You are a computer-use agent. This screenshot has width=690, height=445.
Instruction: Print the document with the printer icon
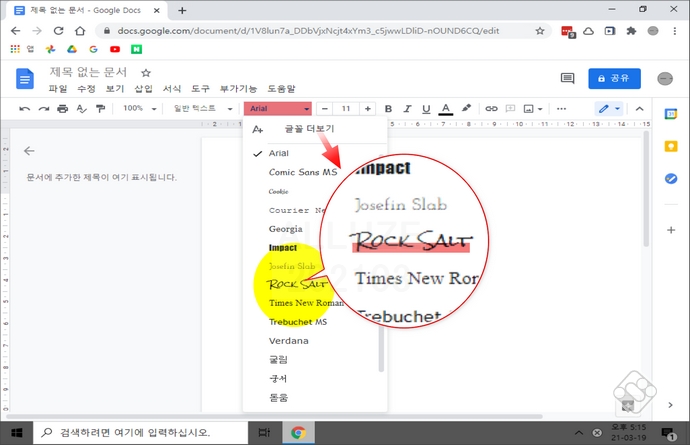(63, 109)
